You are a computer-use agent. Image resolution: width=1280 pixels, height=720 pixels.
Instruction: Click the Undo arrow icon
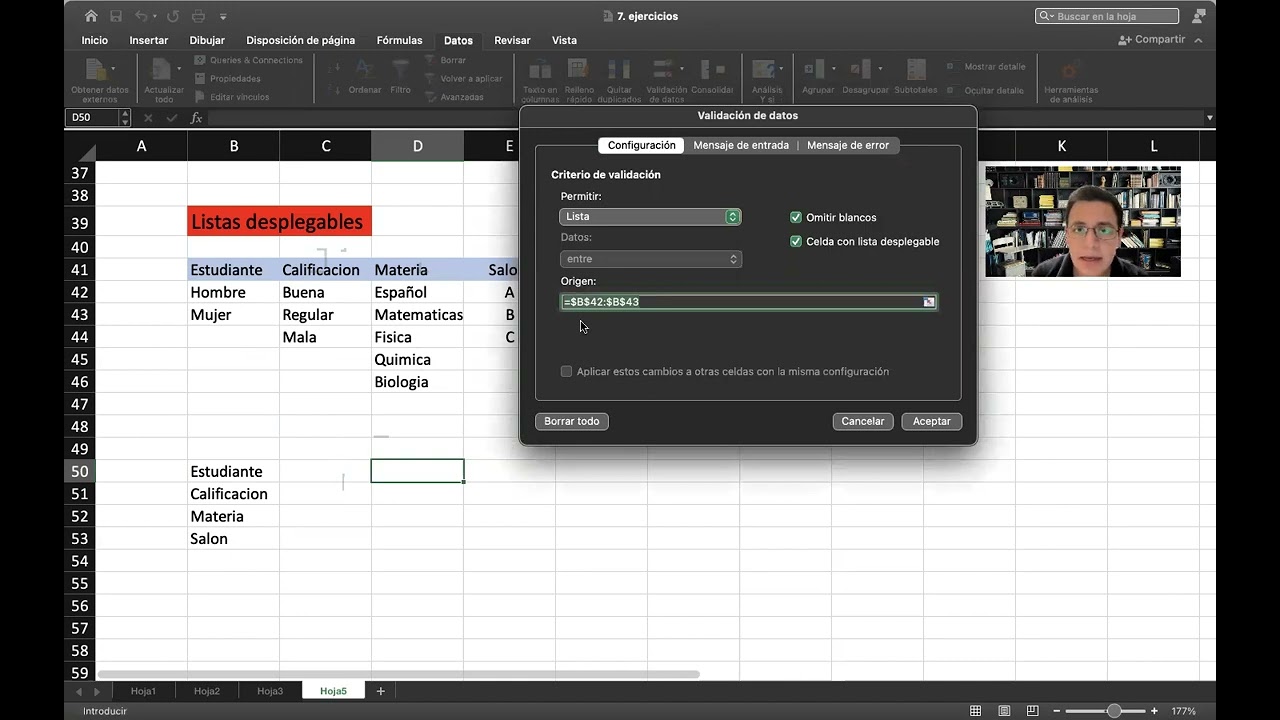tap(141, 16)
